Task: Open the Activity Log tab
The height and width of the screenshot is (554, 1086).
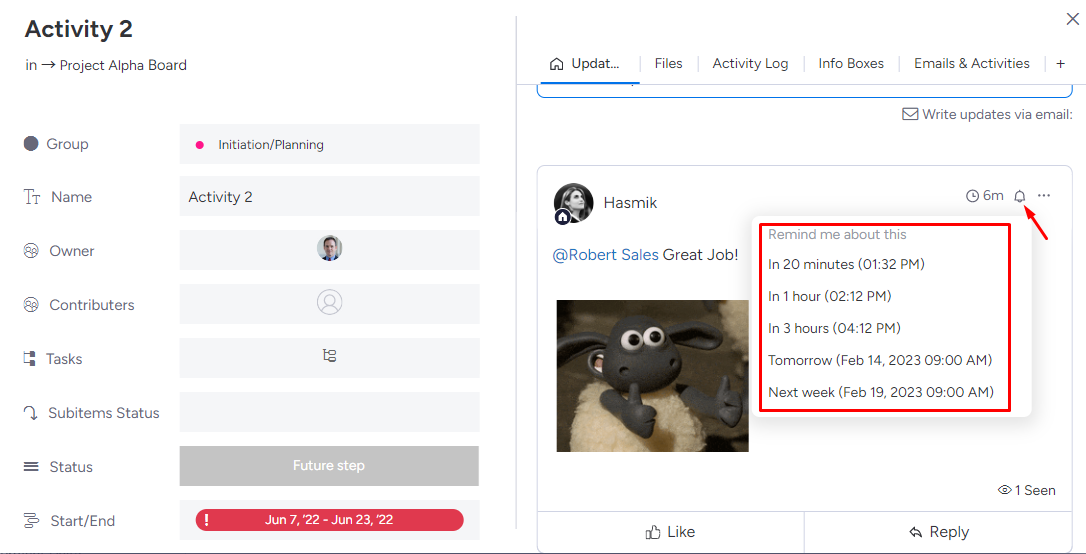Action: [x=750, y=64]
